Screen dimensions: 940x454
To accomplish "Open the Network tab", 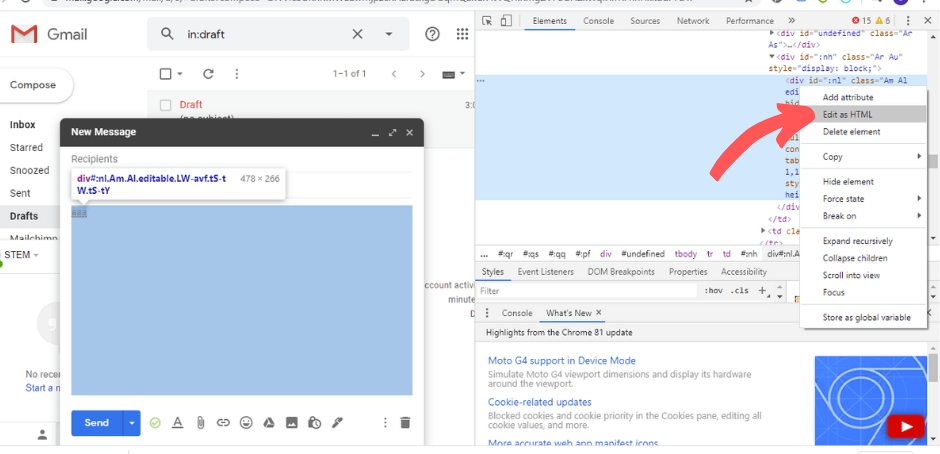I will (693, 21).
